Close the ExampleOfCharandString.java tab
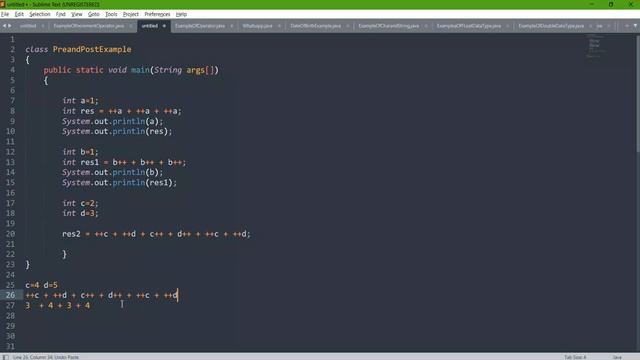Viewport: 640px width, 360px height. (426, 26)
